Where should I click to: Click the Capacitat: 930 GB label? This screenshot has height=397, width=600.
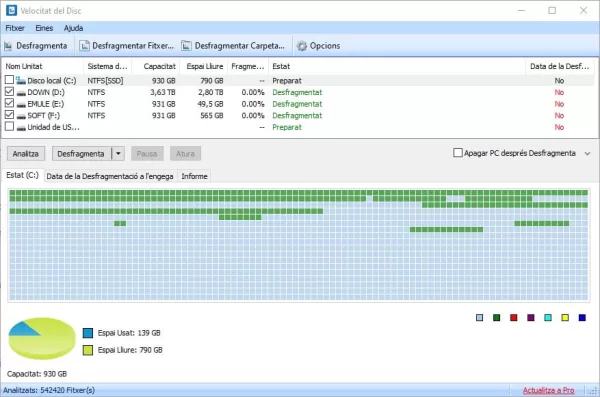coord(37,374)
